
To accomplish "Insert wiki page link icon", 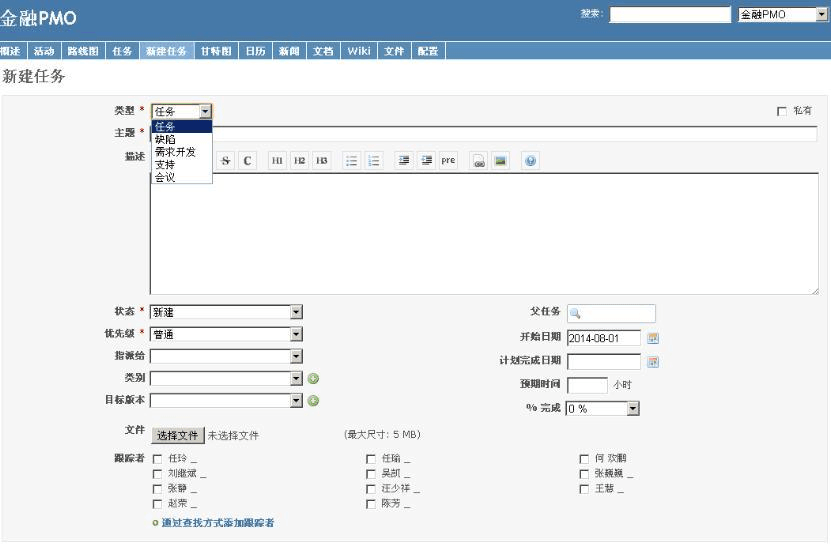I will point(479,161).
